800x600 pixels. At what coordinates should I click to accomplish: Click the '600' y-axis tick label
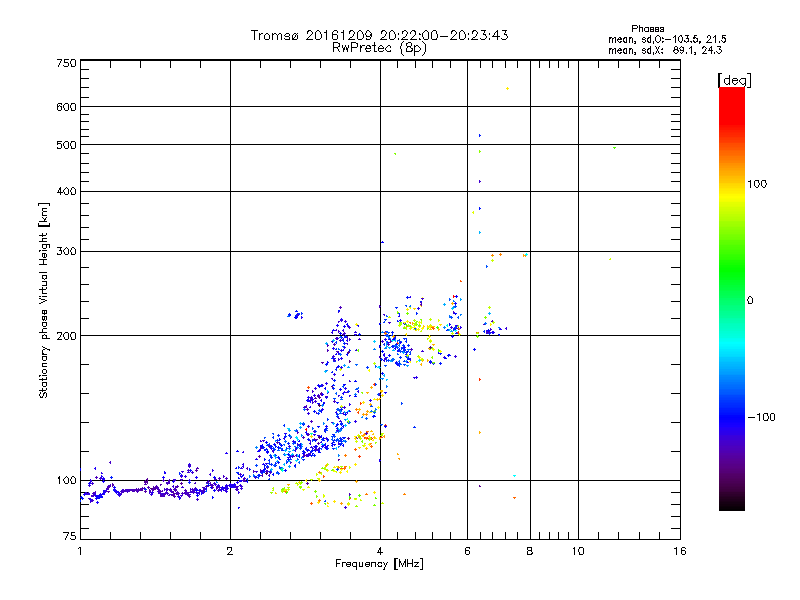[66, 107]
